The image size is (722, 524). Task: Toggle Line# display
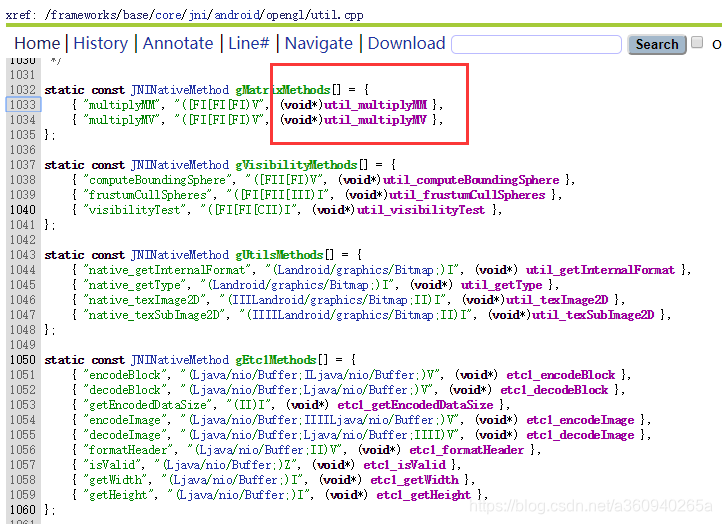click(x=249, y=43)
